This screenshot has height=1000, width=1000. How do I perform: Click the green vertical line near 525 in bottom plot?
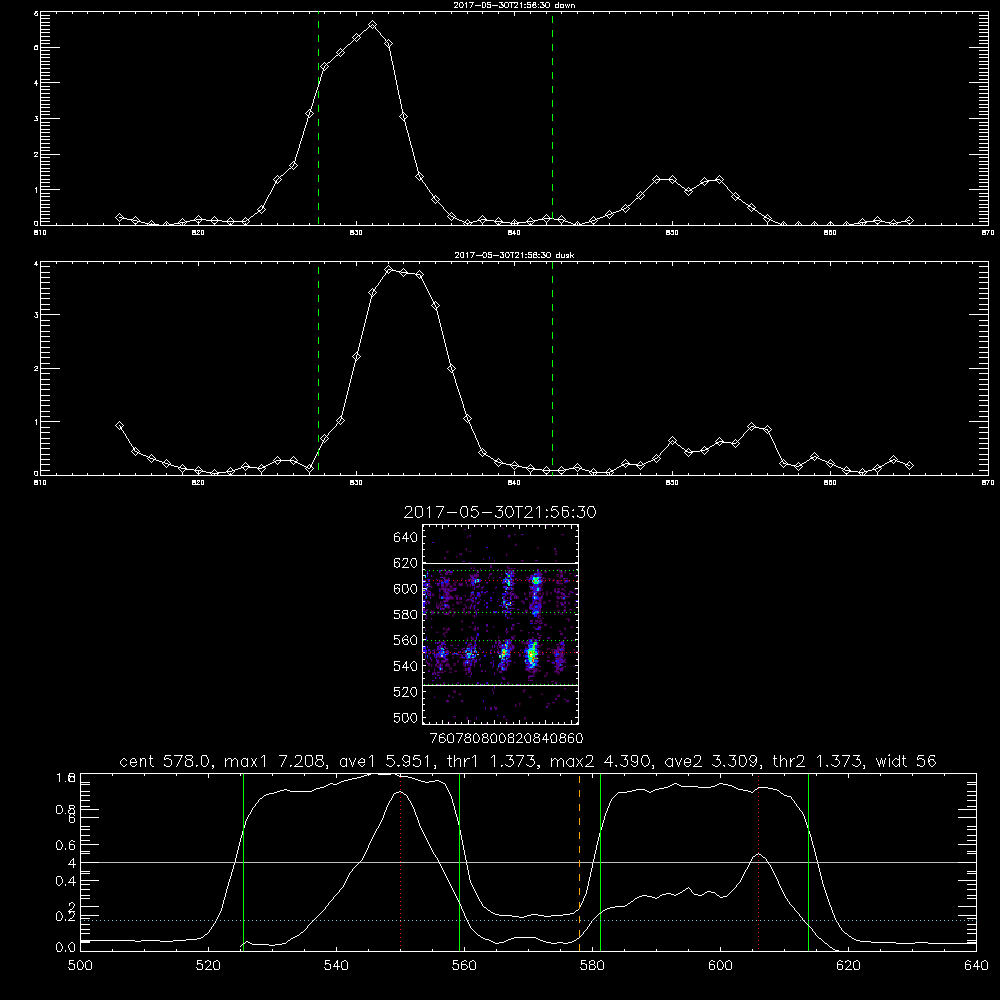[x=243, y=861]
